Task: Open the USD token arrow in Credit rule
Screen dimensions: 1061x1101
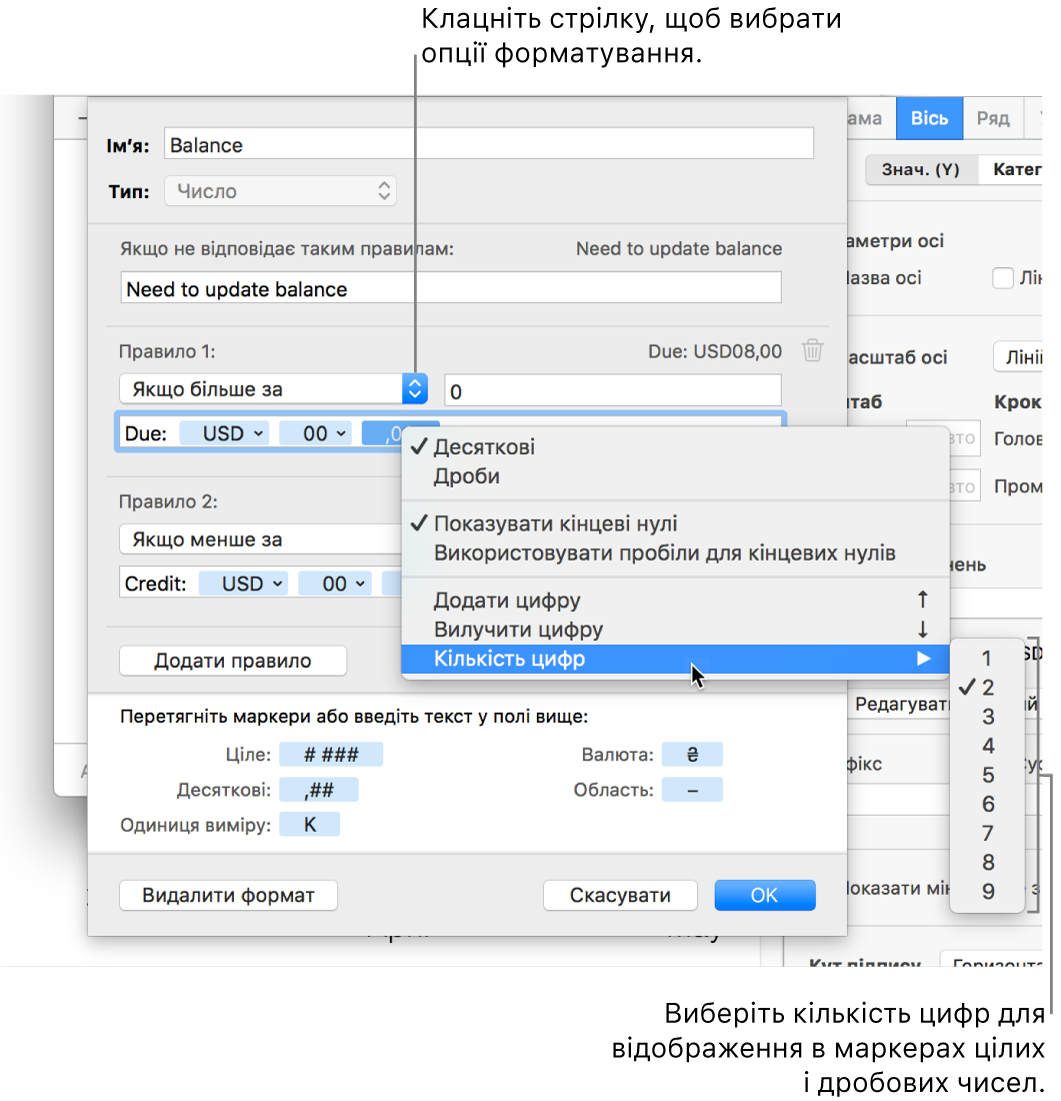Action: (278, 584)
